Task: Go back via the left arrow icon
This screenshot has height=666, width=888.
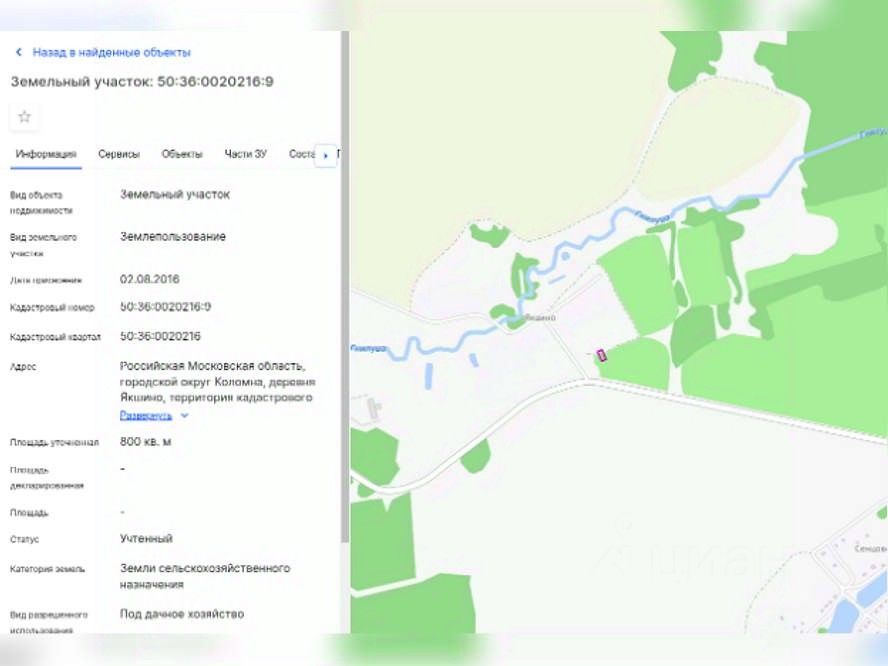Action: tap(19, 52)
